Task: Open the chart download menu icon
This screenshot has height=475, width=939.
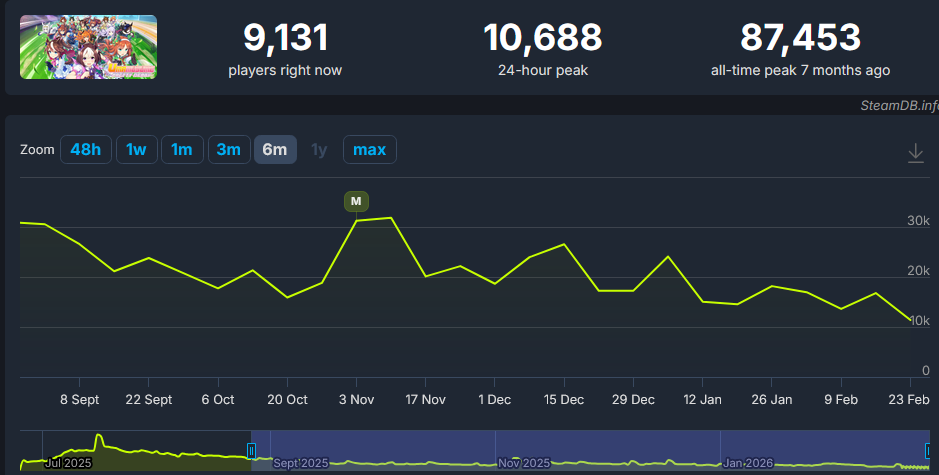Action: (915, 153)
